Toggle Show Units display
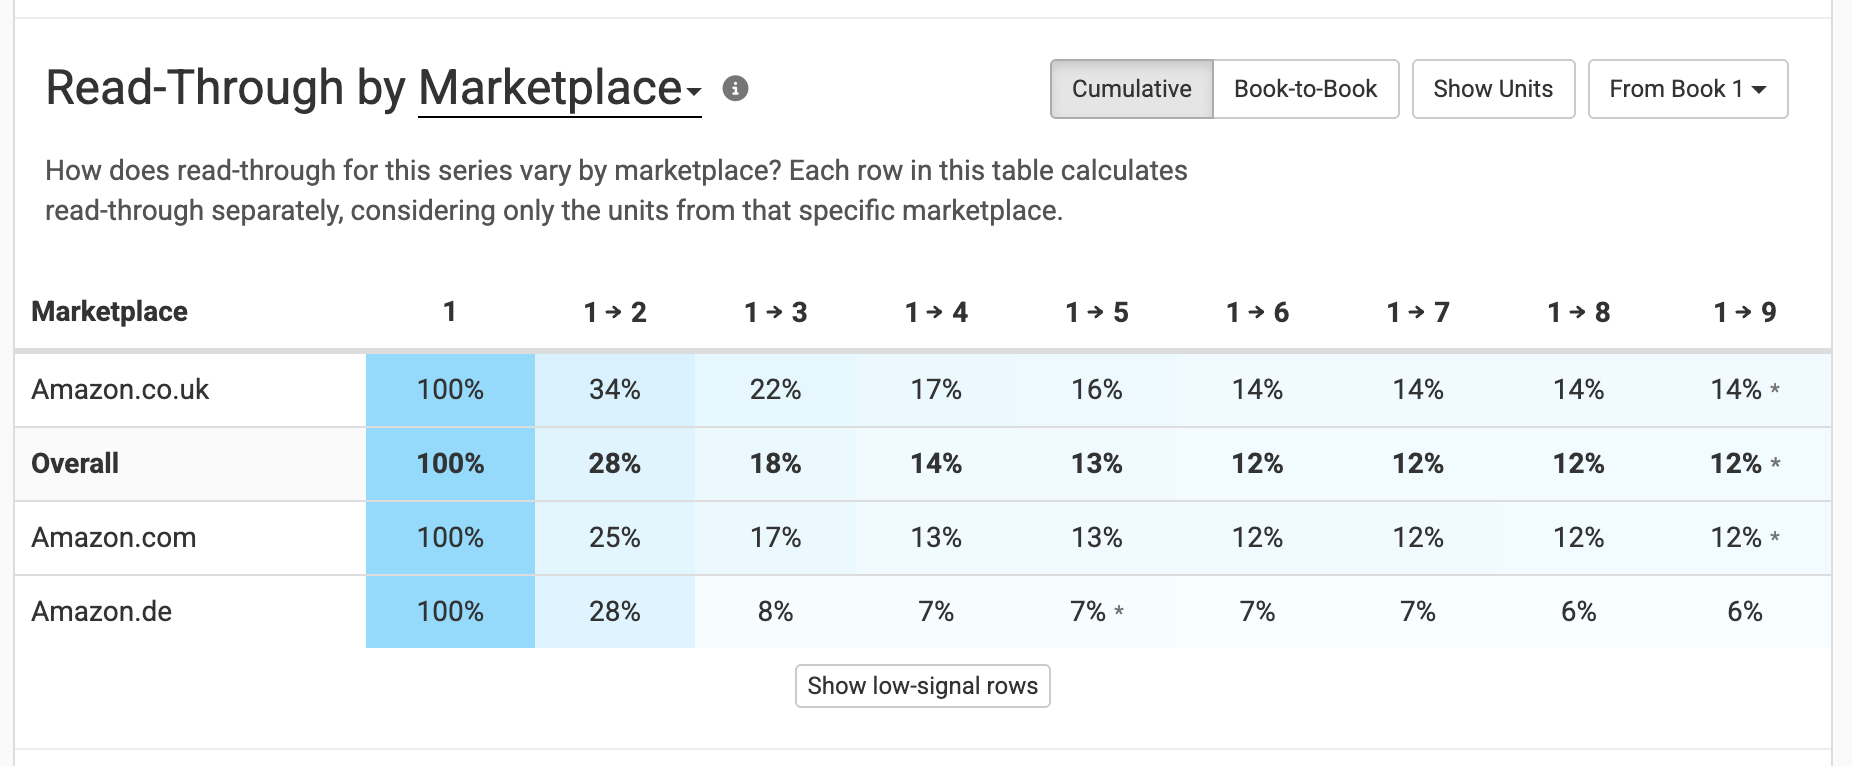 (x=1493, y=89)
